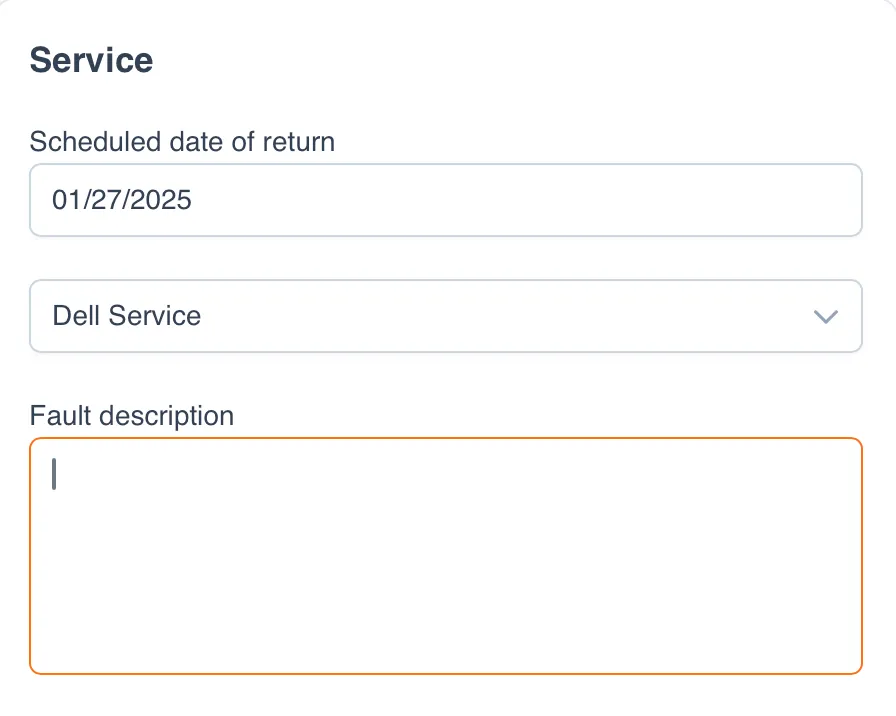
Task: Click the center of the Fault description area
Action: pos(445,556)
